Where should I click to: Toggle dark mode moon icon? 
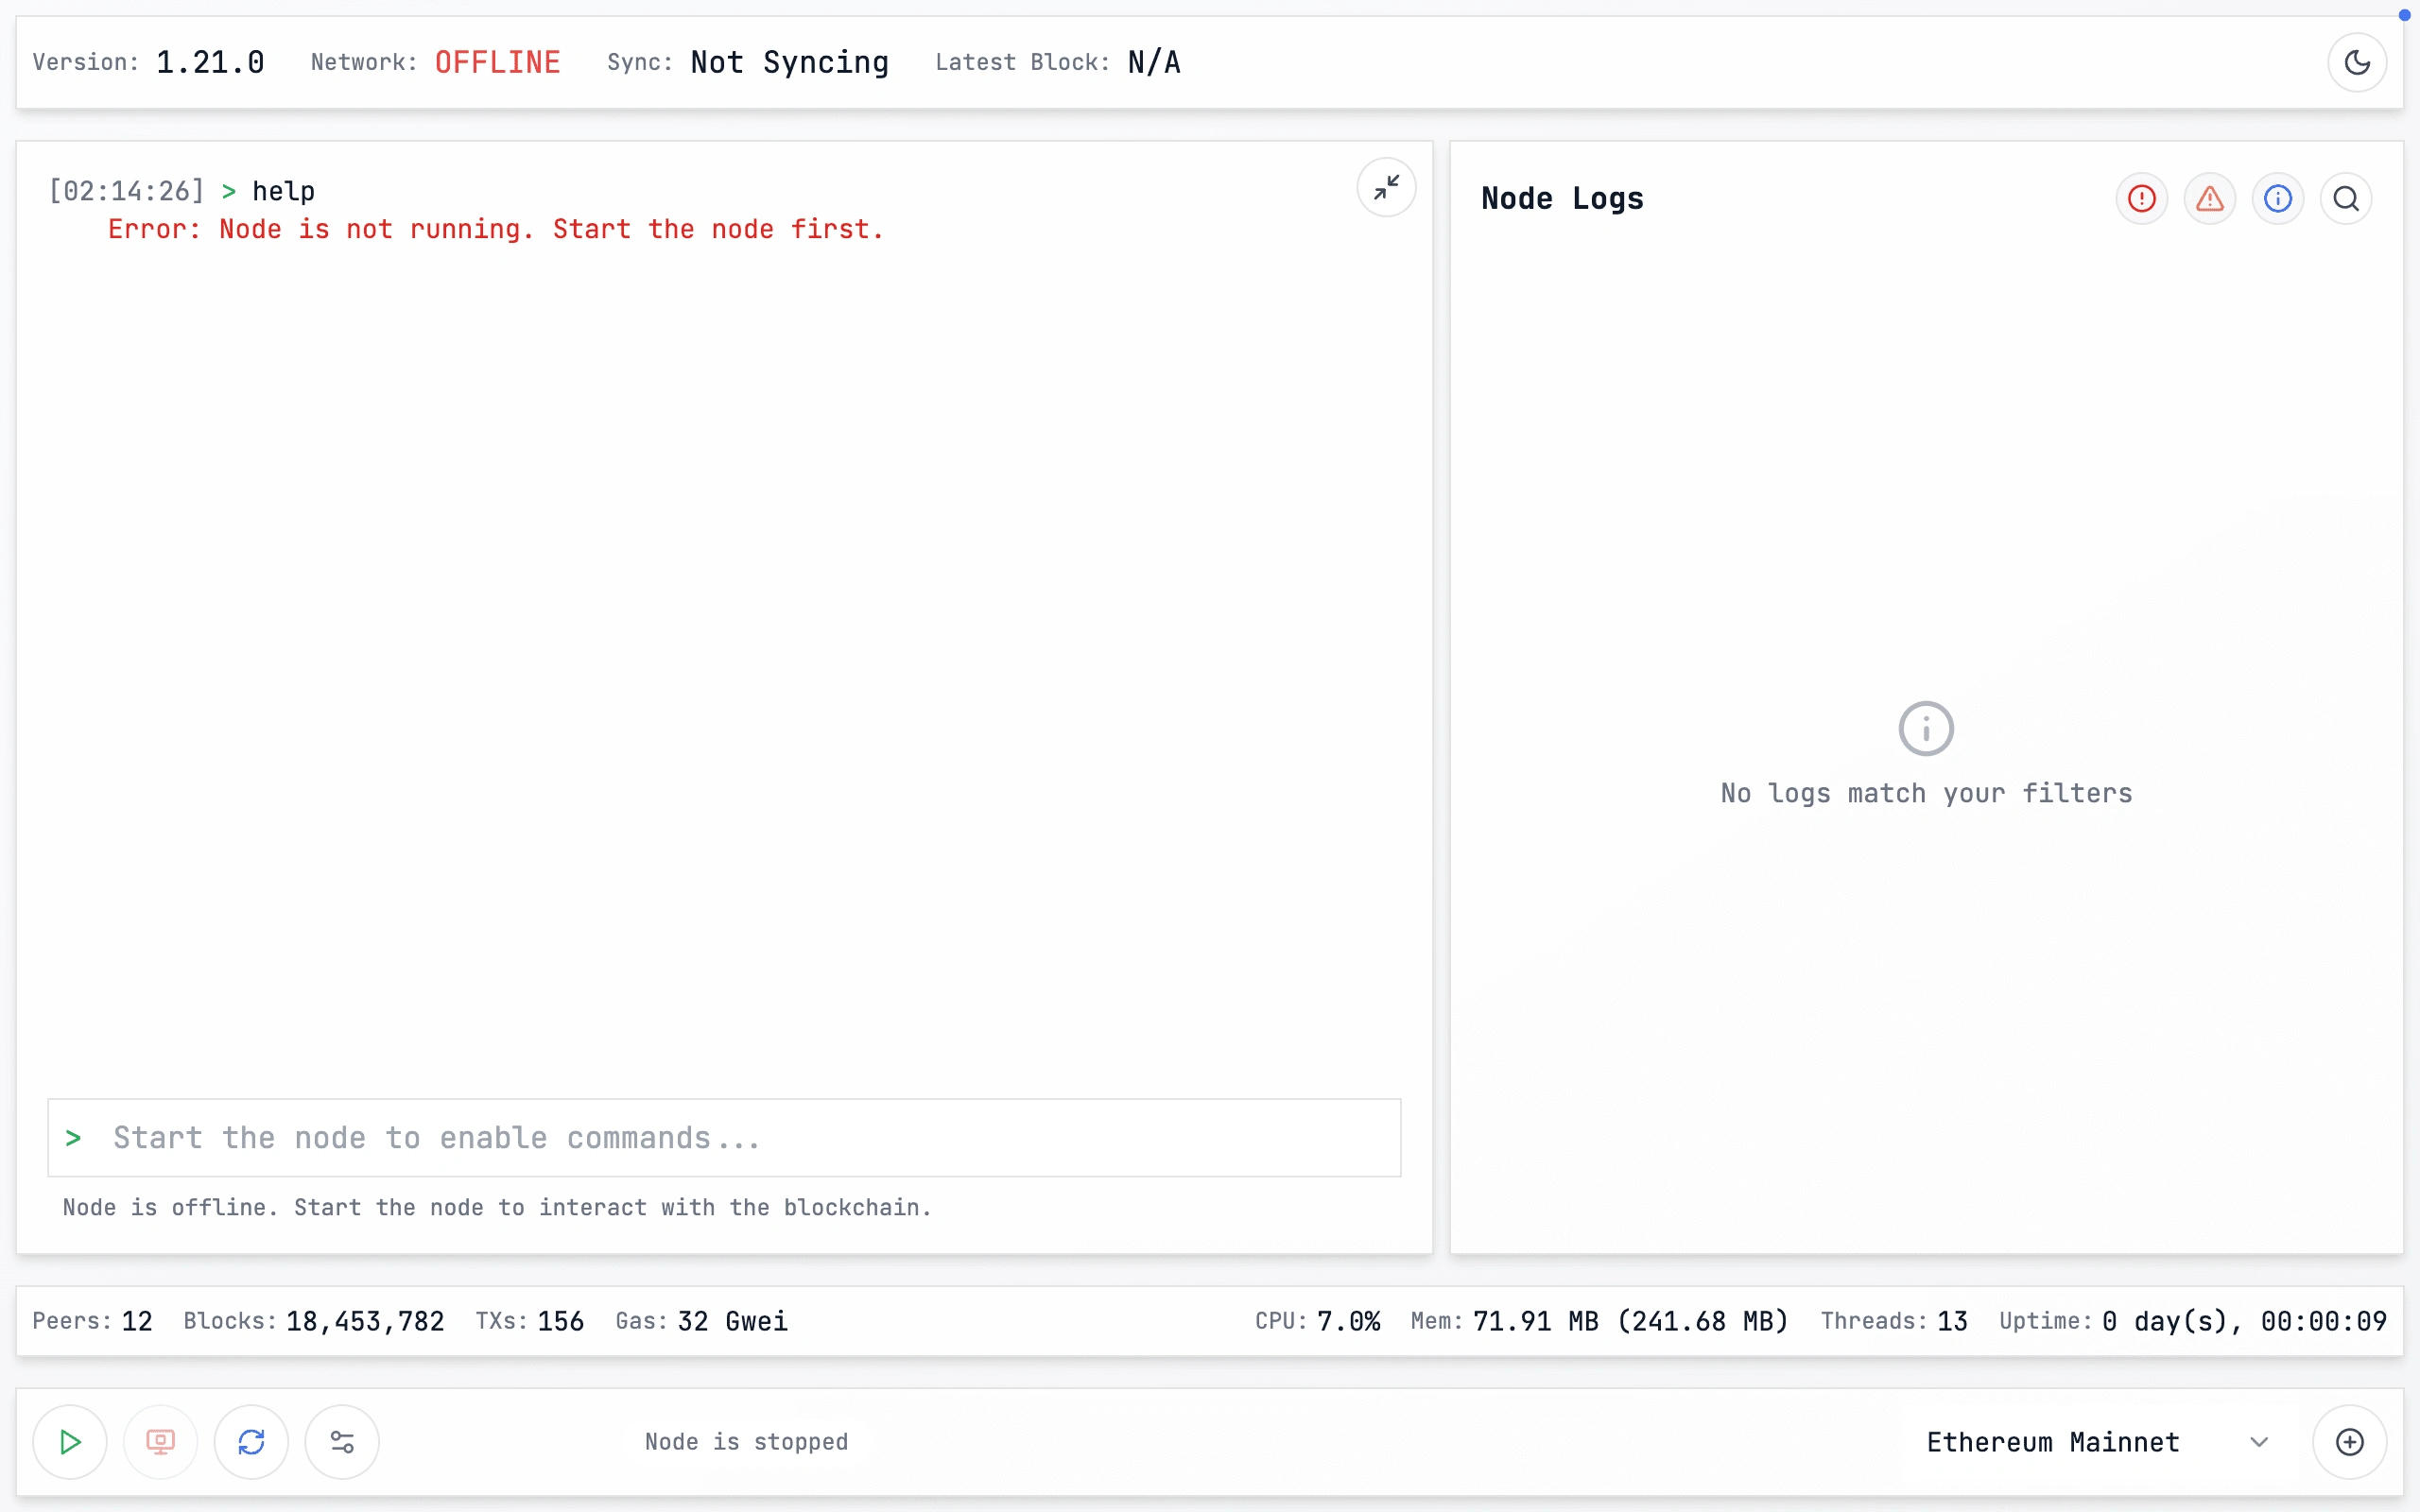click(2357, 62)
